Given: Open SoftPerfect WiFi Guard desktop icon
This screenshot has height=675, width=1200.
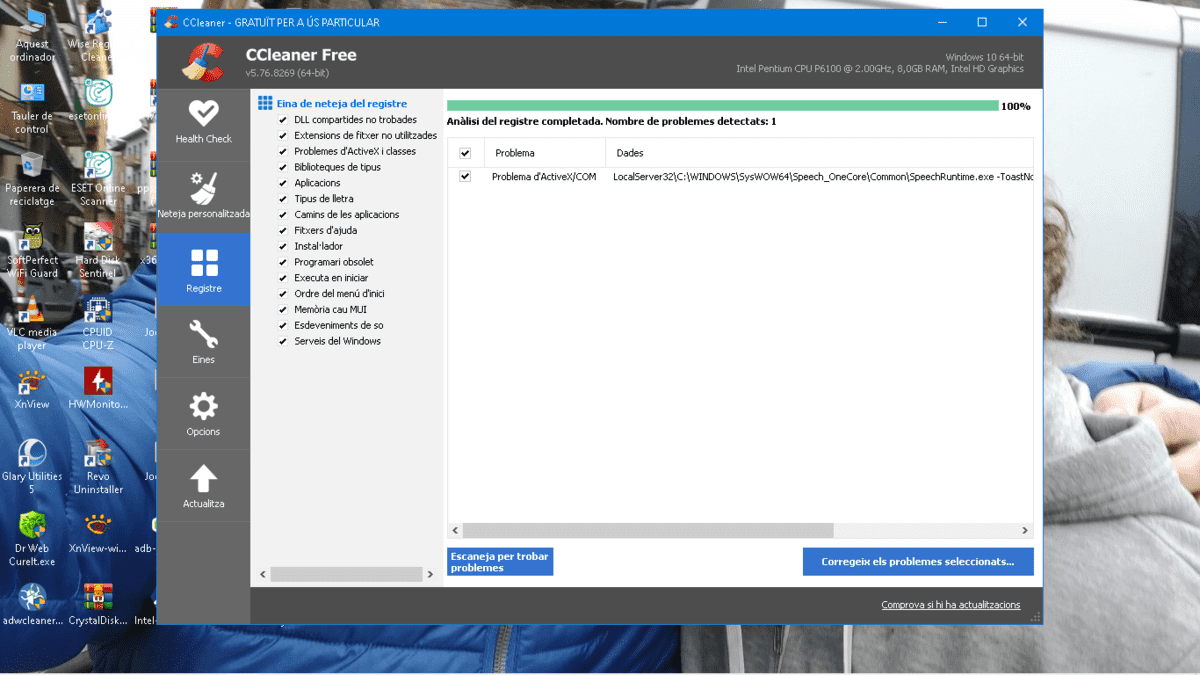Looking at the screenshot, I should click(32, 252).
